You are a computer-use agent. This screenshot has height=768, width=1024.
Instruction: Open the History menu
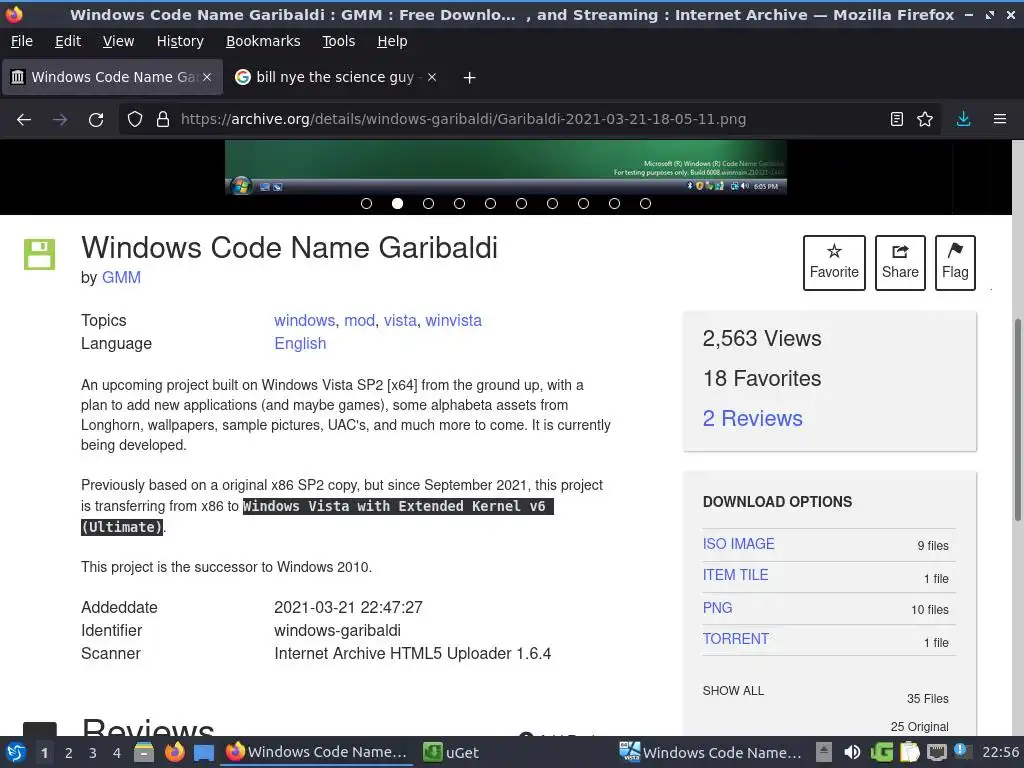point(180,41)
